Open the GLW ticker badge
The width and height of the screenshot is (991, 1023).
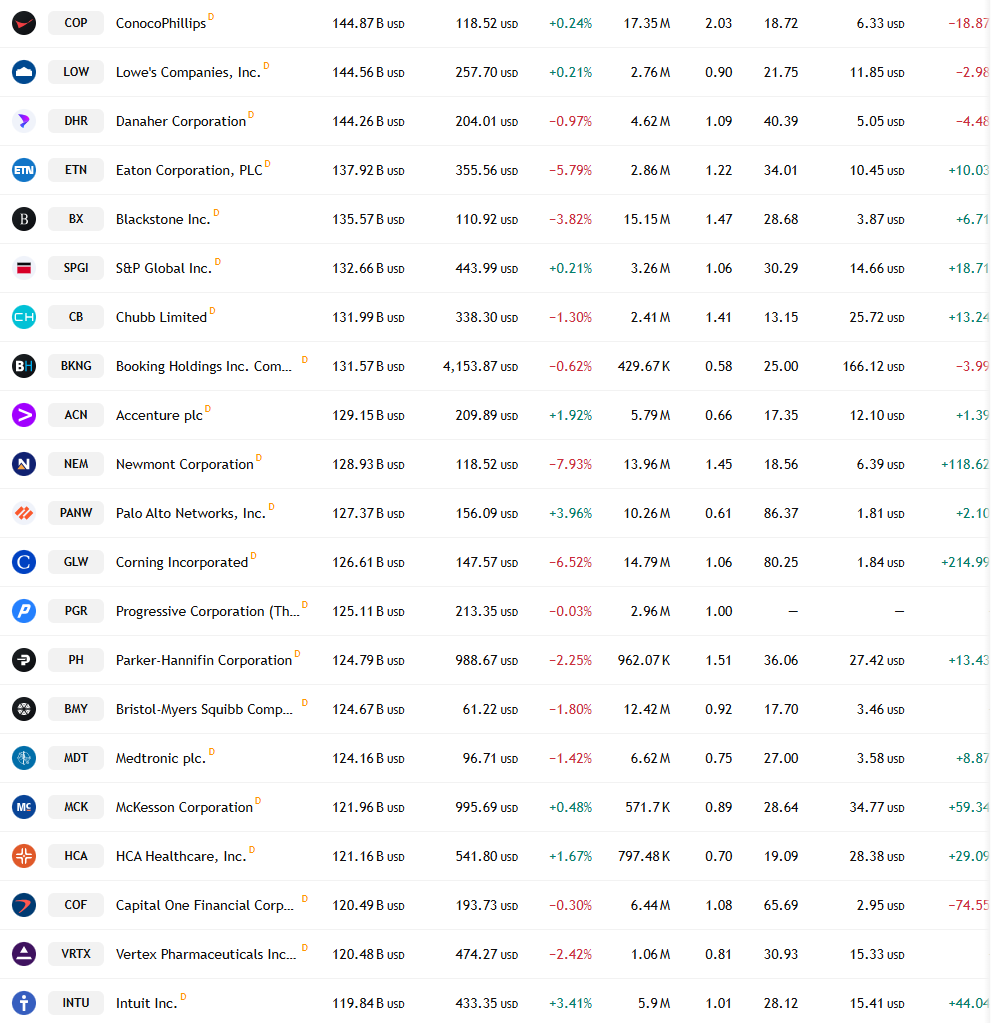[76, 562]
